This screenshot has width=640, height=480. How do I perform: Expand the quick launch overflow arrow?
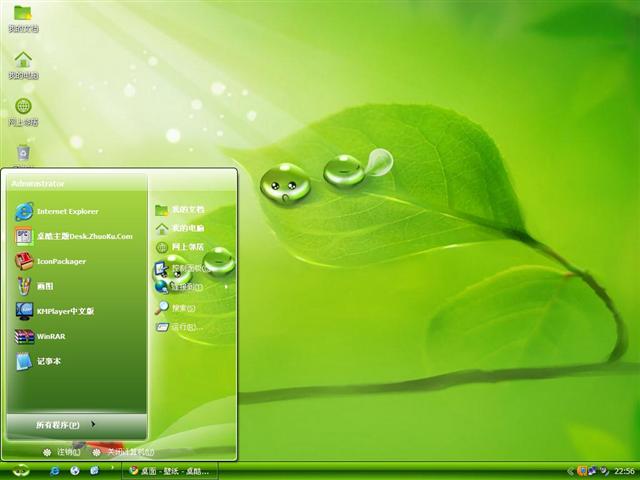(x=112, y=467)
